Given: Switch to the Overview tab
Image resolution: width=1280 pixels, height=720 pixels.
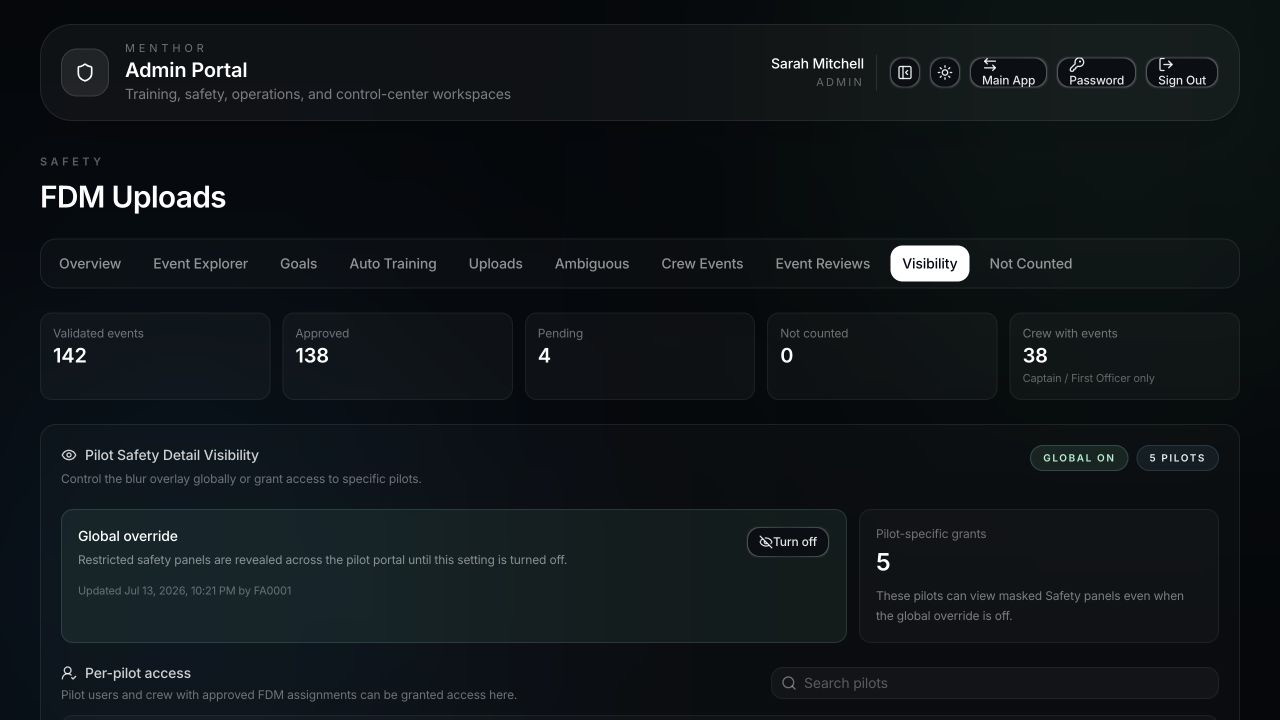Looking at the screenshot, I should pos(90,264).
